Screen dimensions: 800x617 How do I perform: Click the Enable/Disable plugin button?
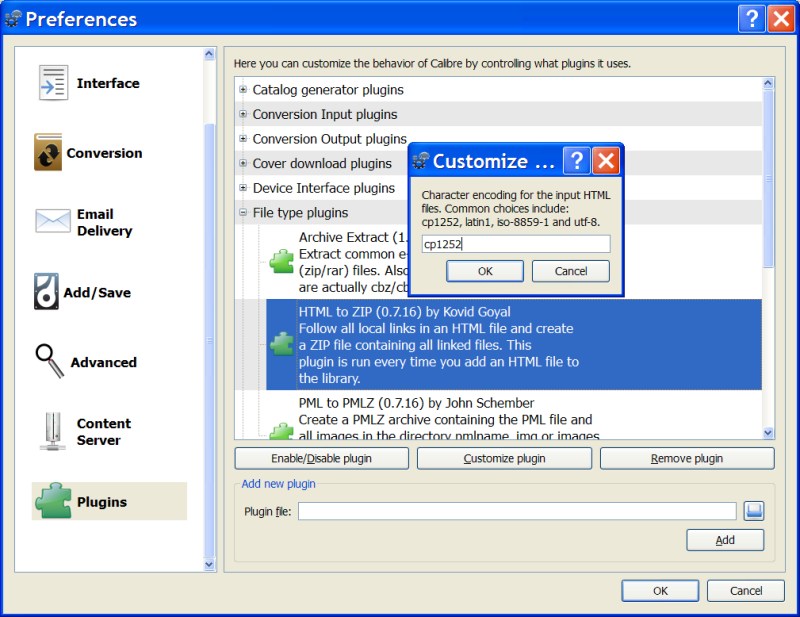[x=321, y=458]
